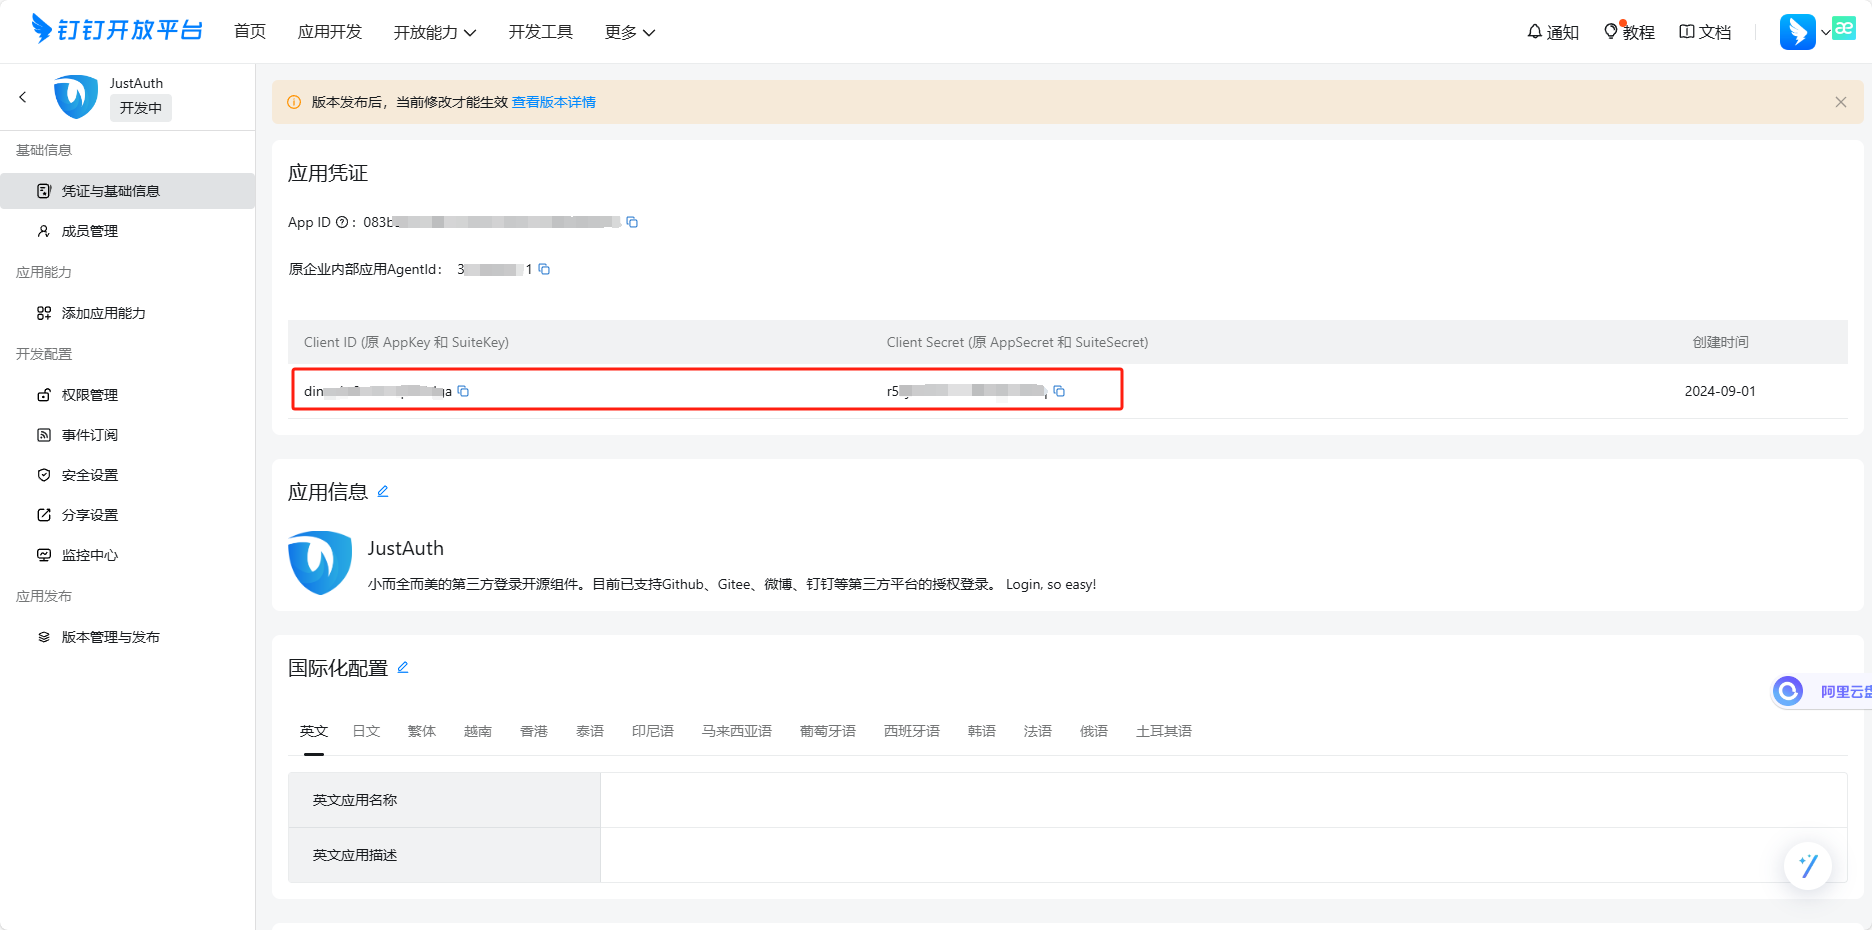Click the App ID help question icon

tap(342, 222)
